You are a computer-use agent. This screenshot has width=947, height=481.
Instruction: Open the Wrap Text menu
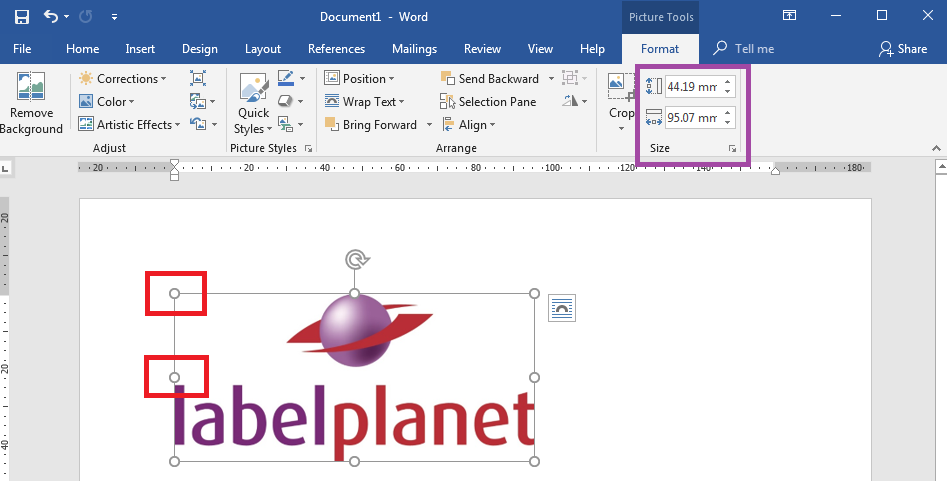364,102
